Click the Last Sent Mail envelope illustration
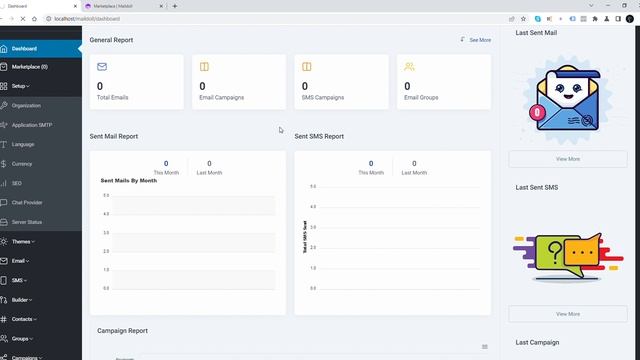The width and height of the screenshot is (640, 360). [568, 99]
